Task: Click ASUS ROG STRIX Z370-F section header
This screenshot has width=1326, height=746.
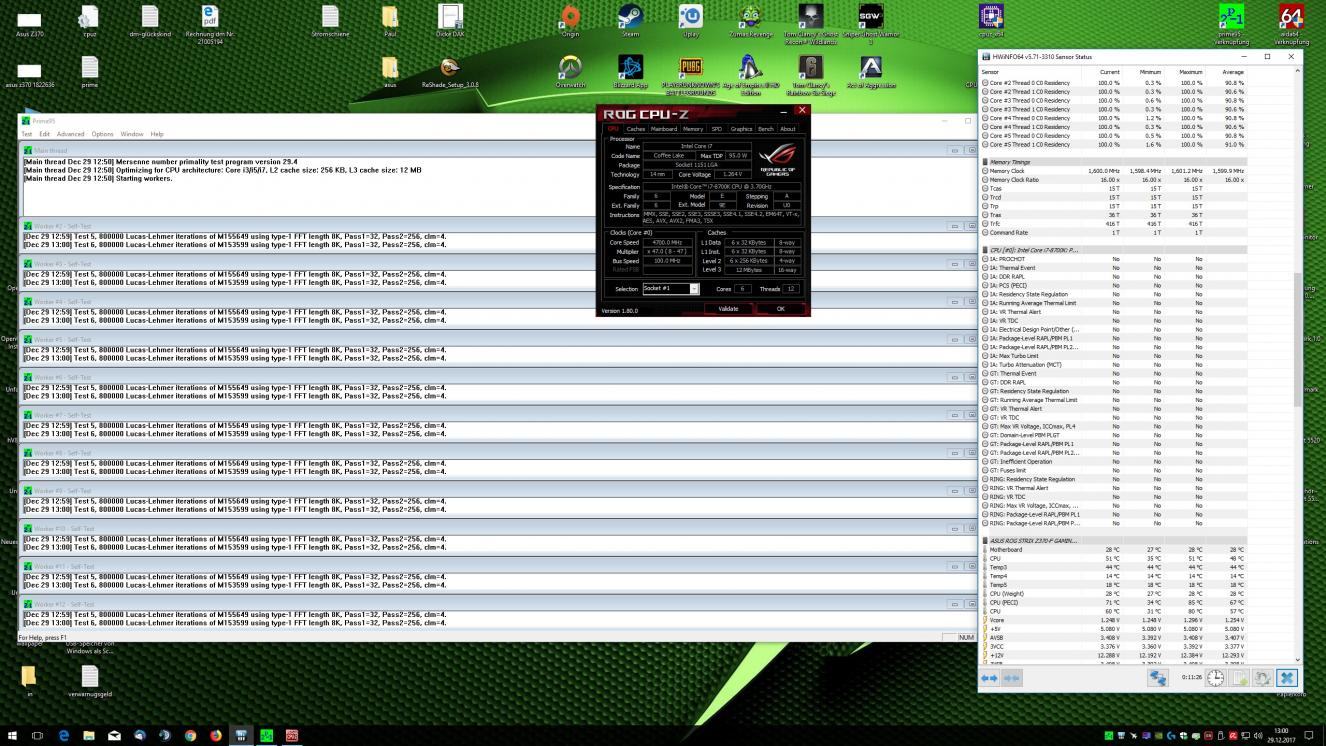Action: coord(1114,541)
